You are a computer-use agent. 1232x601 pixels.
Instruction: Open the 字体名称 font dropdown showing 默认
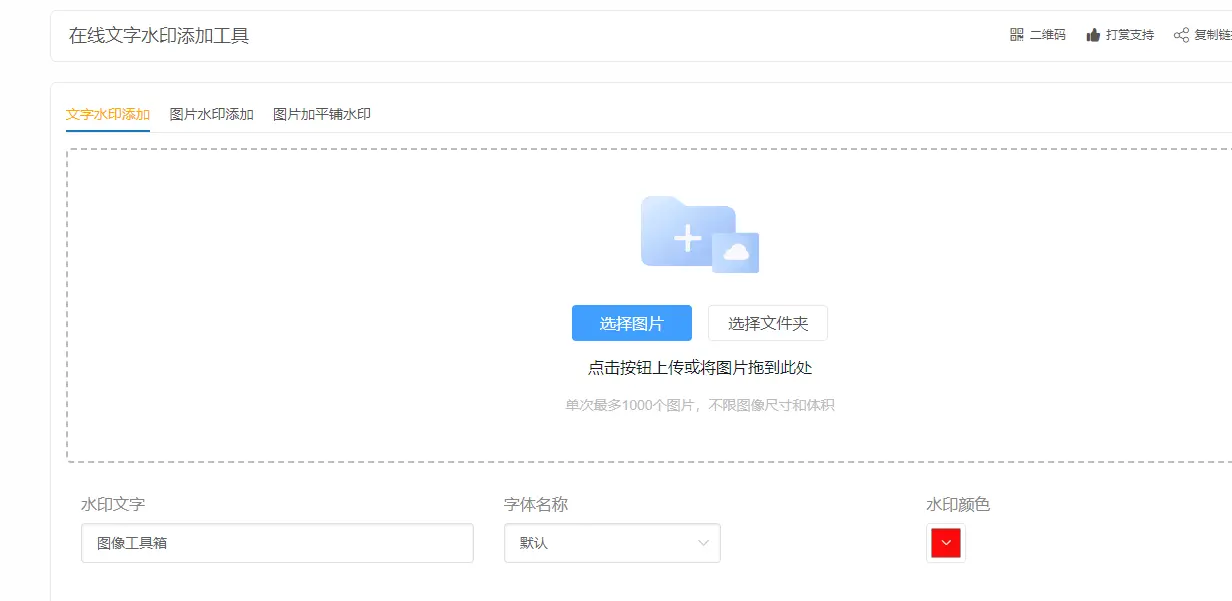600,542
